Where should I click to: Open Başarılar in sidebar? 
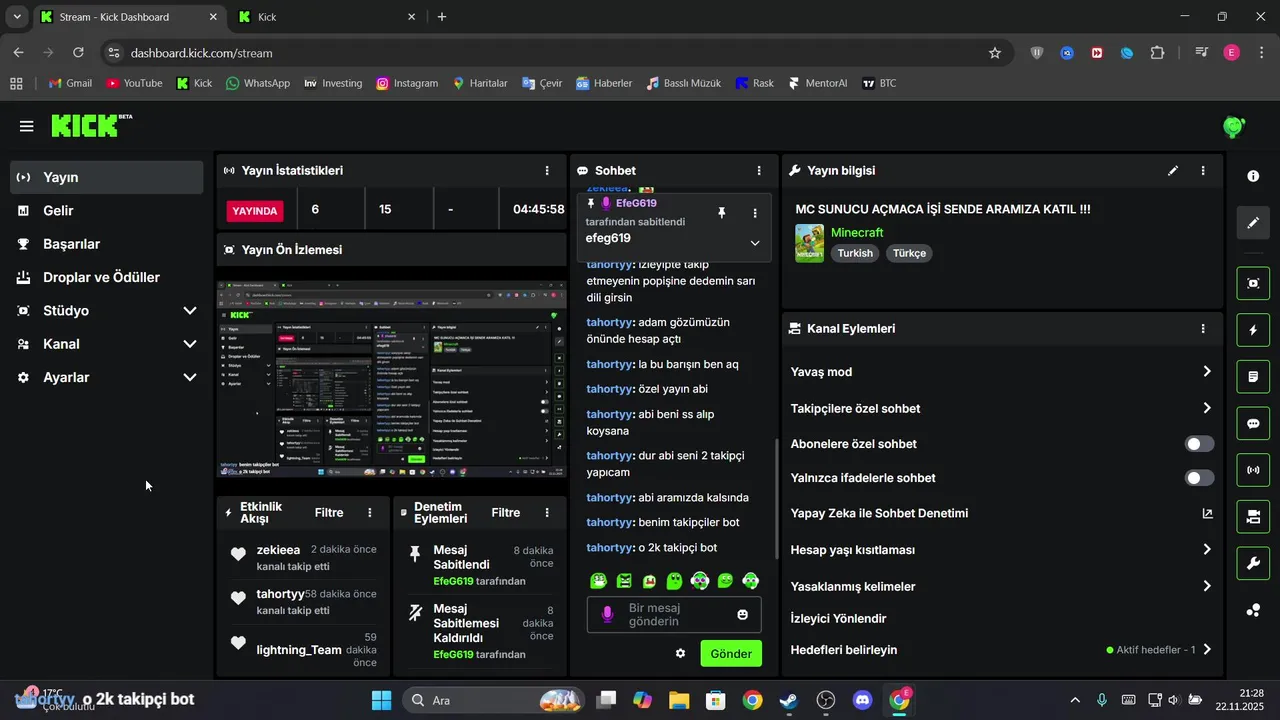coord(107,244)
